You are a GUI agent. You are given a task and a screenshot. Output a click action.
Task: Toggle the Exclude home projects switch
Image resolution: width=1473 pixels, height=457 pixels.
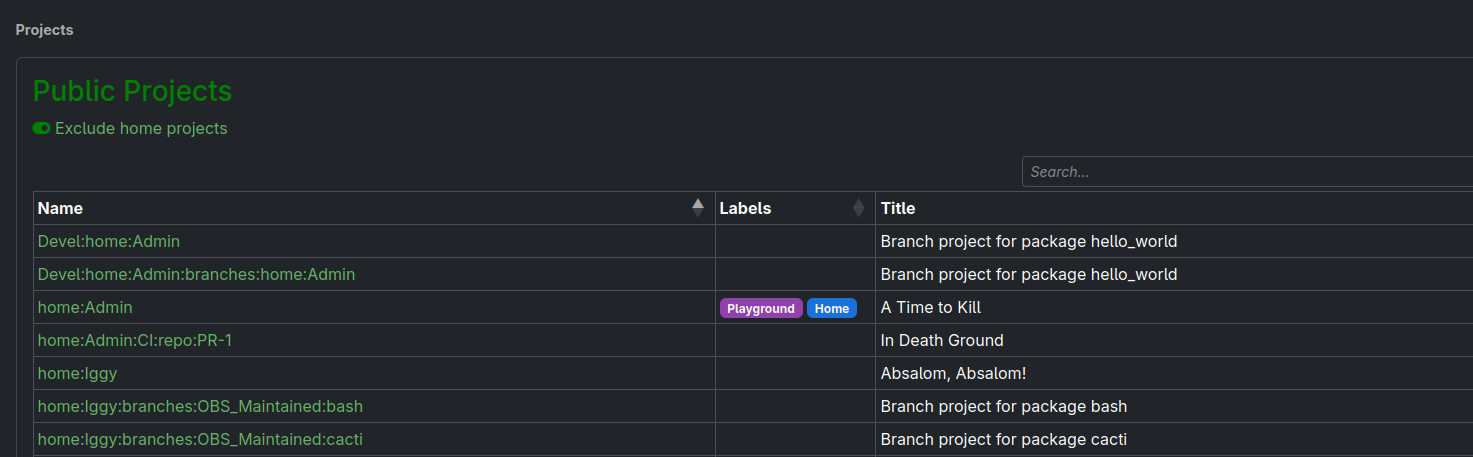click(41, 128)
